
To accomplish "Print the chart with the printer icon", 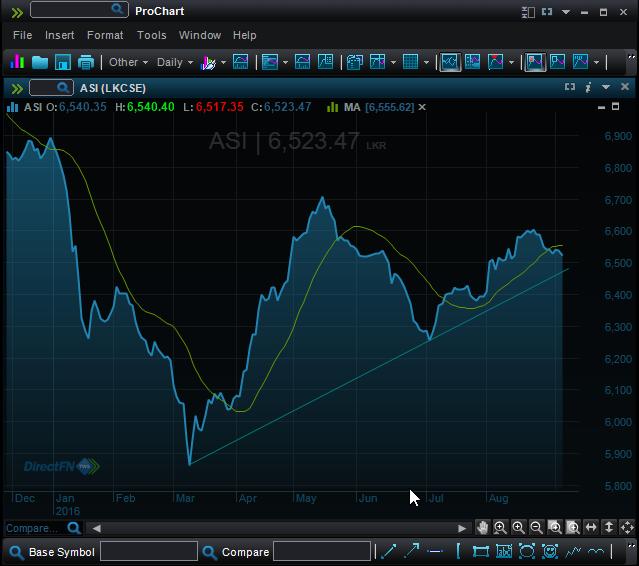I will (86, 62).
